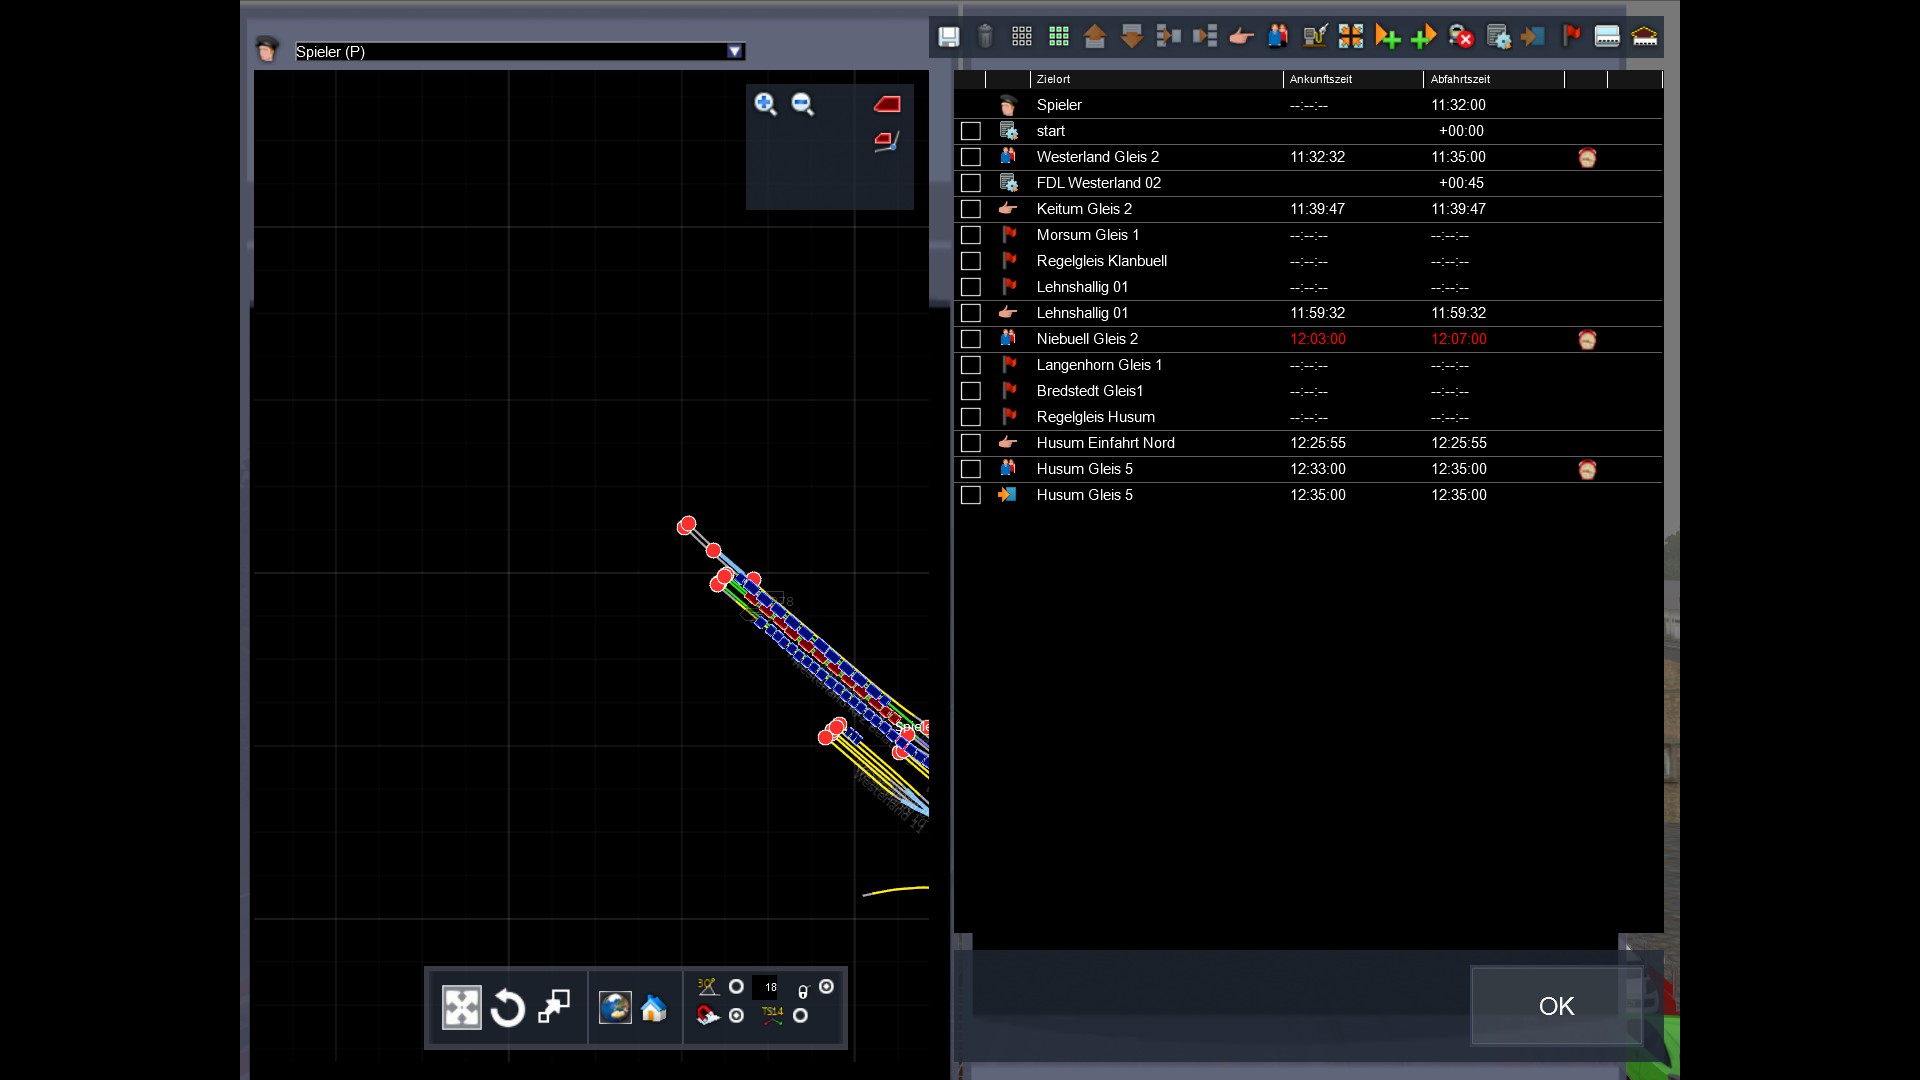Open the Spieler (P) dropdown

735,52
